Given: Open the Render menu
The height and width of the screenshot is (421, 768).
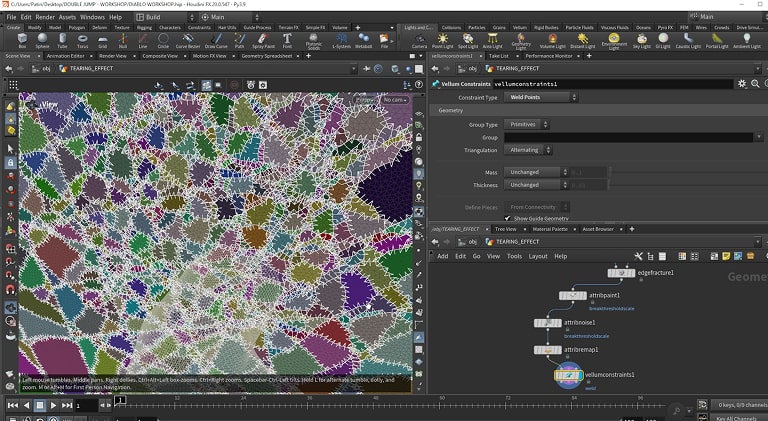Looking at the screenshot, I should click(x=47, y=17).
